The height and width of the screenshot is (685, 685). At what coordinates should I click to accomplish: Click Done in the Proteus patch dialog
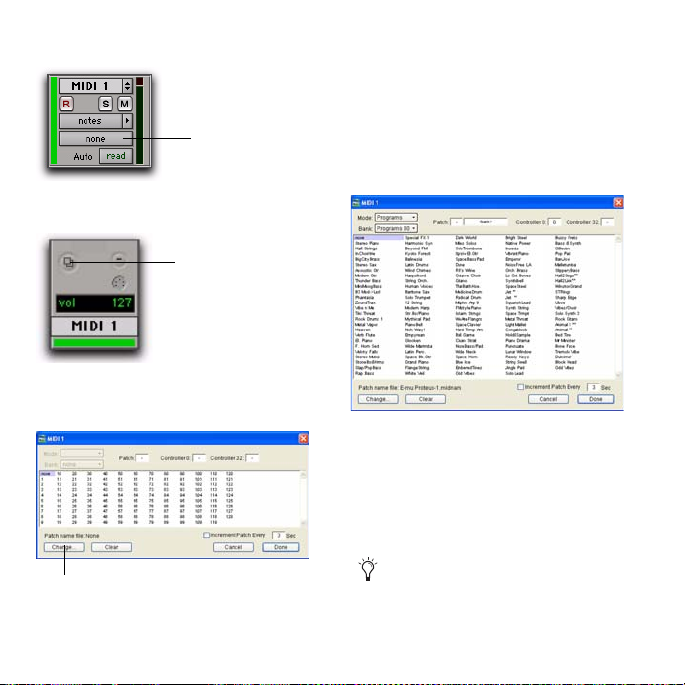click(x=595, y=399)
